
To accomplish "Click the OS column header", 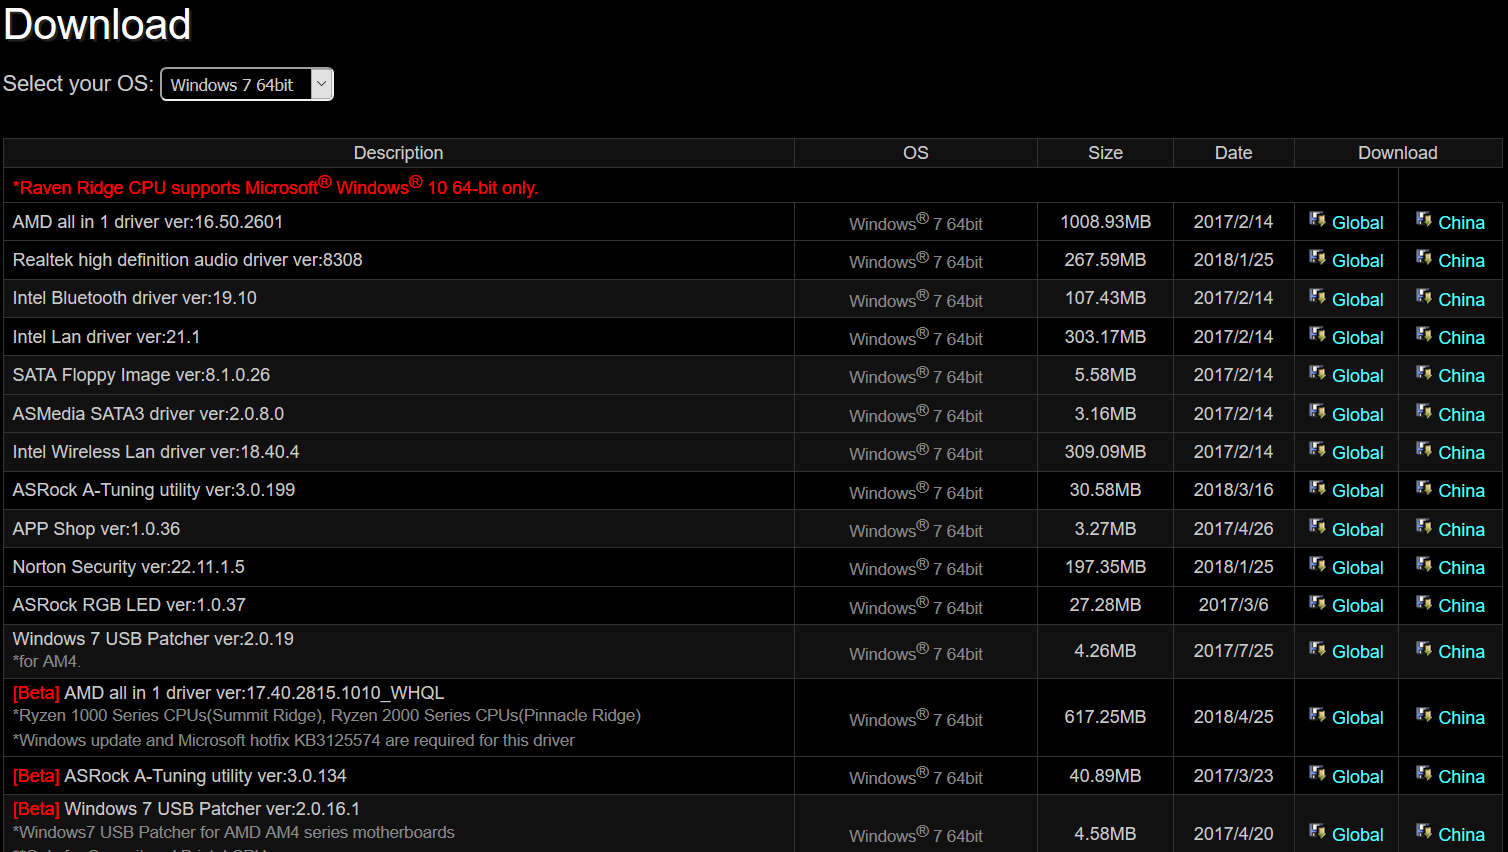I will point(916,153).
